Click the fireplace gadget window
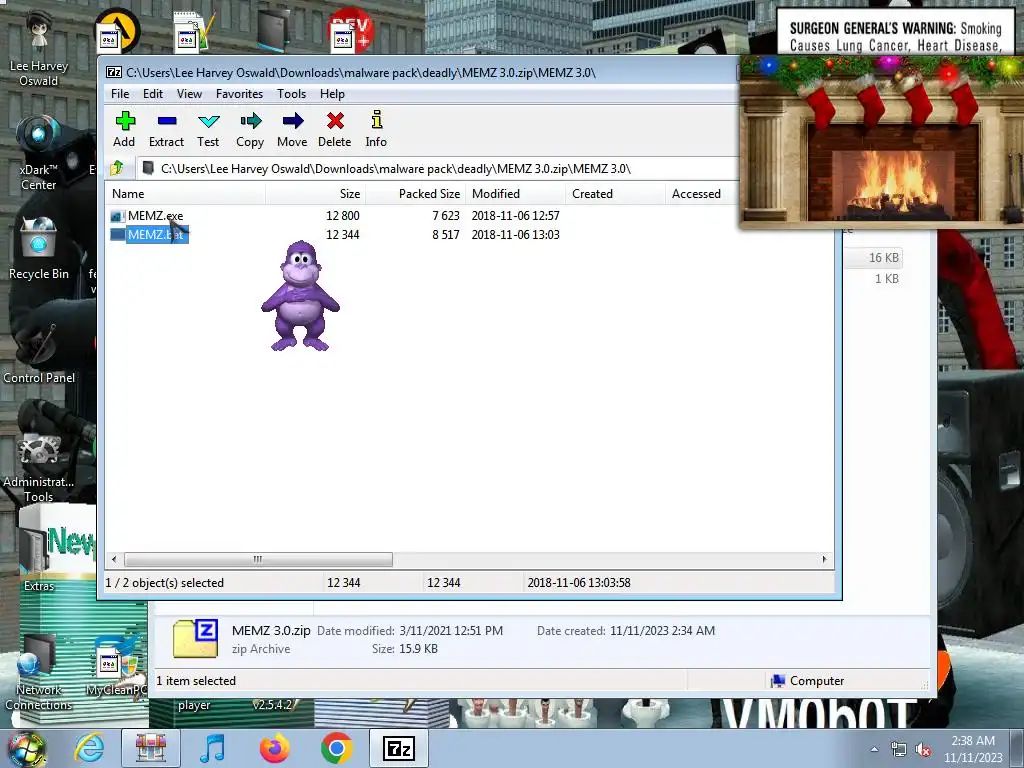The image size is (1024, 768). pyautogui.click(x=882, y=141)
